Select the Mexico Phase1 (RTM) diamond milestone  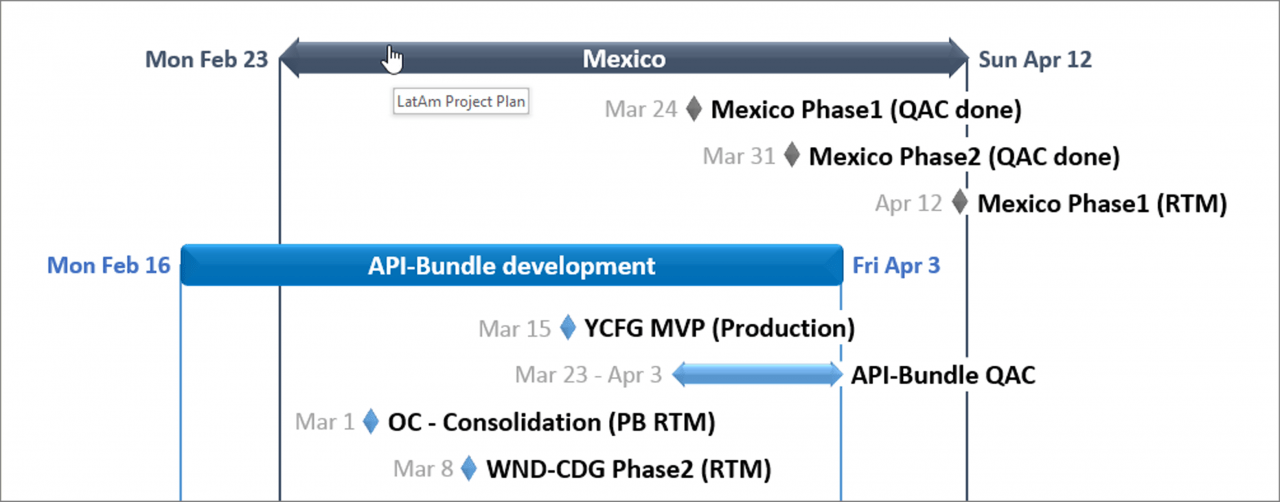pos(960,203)
